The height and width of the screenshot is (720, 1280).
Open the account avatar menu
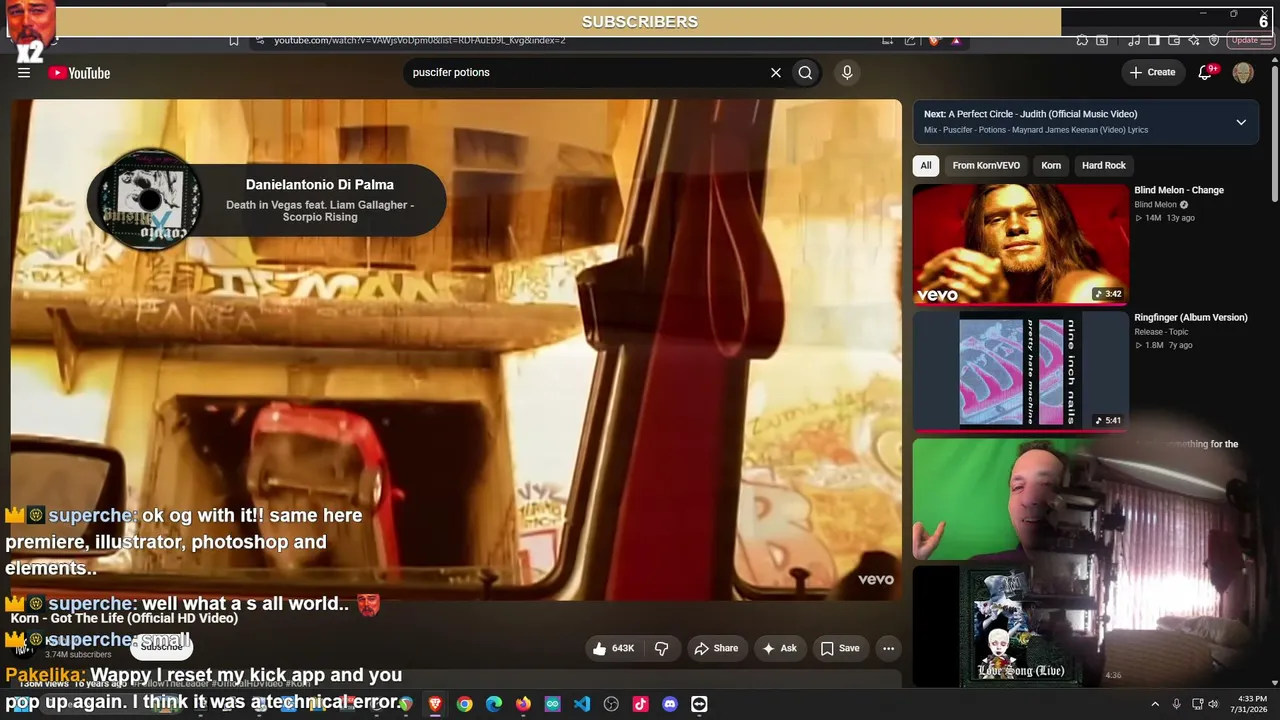coord(1243,72)
